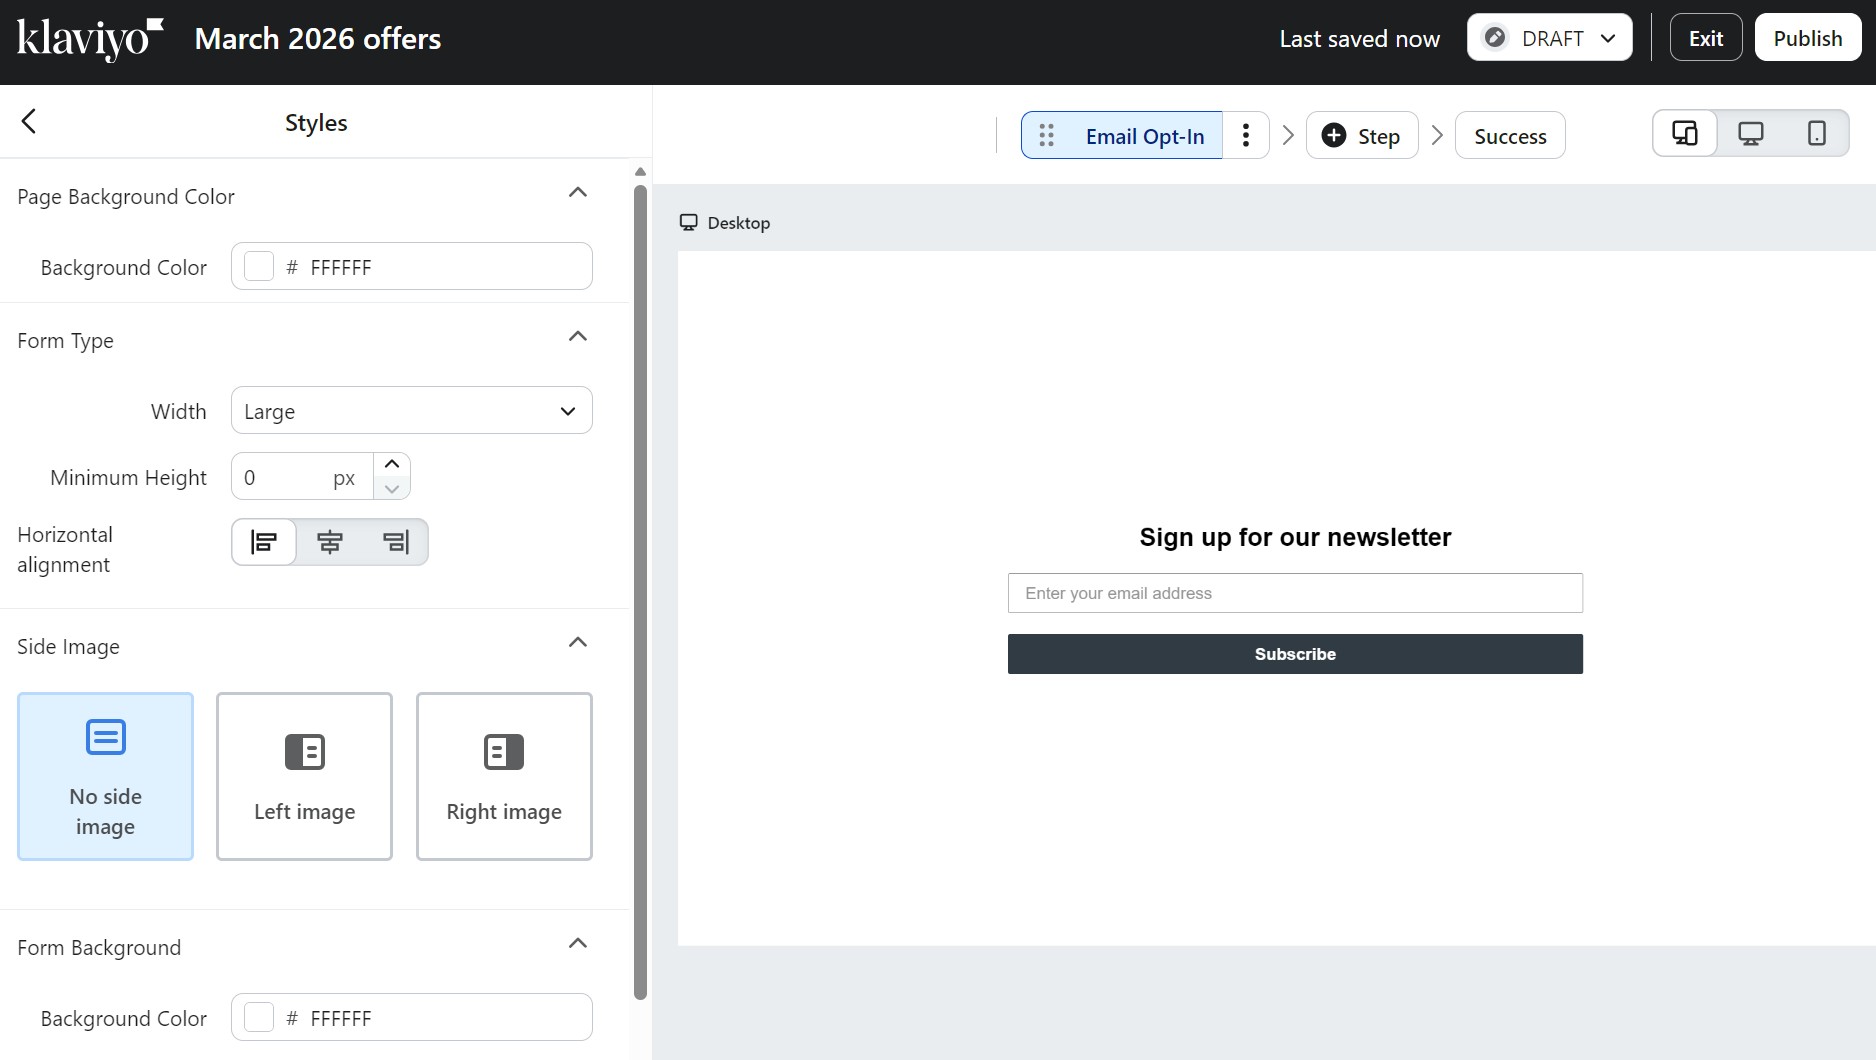Viewport: 1876px width, 1060px height.
Task: Keep No side image option selected
Action: [x=105, y=776]
